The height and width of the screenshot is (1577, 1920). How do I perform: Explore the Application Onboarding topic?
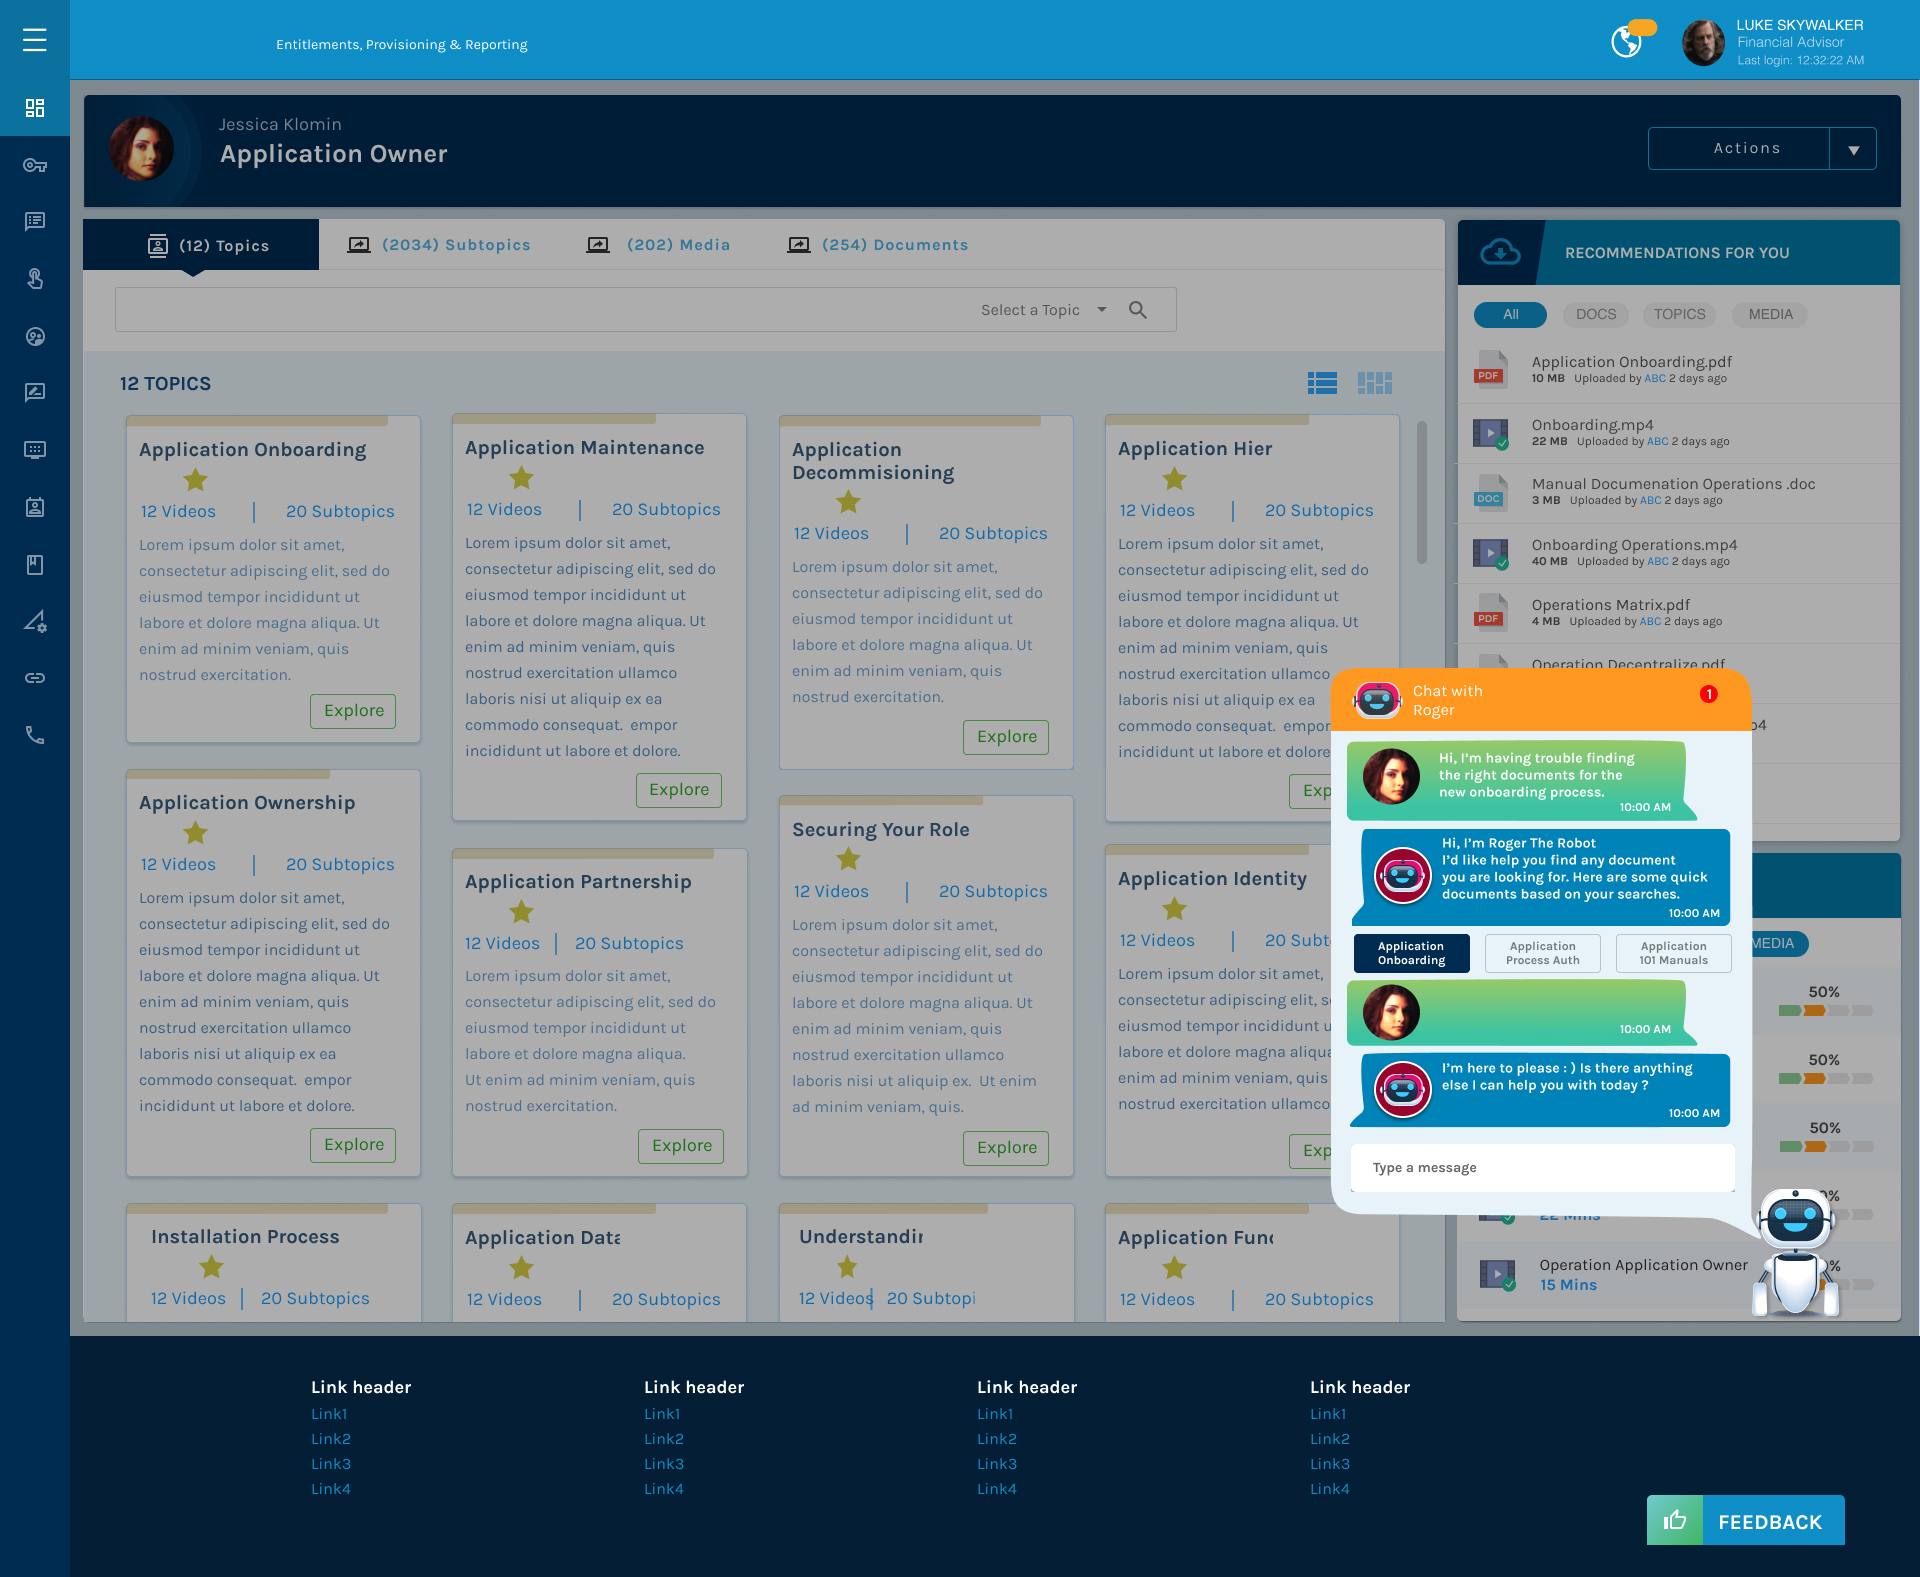353,711
